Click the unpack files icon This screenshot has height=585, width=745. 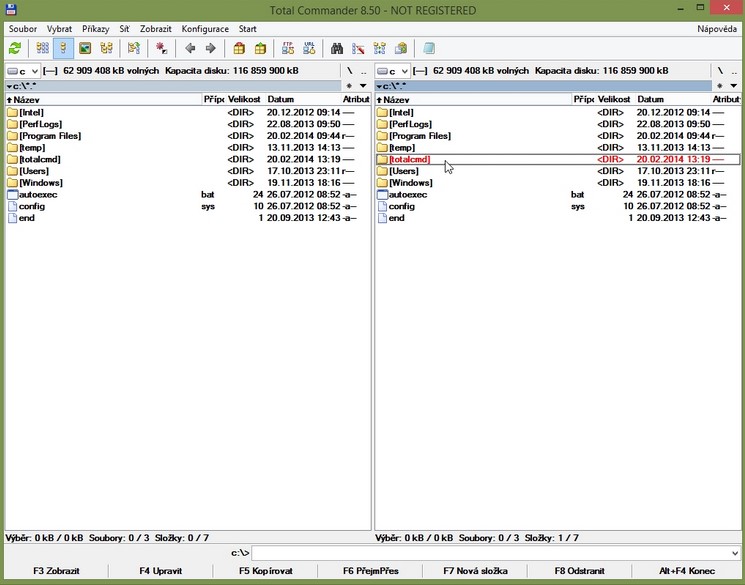coord(260,48)
